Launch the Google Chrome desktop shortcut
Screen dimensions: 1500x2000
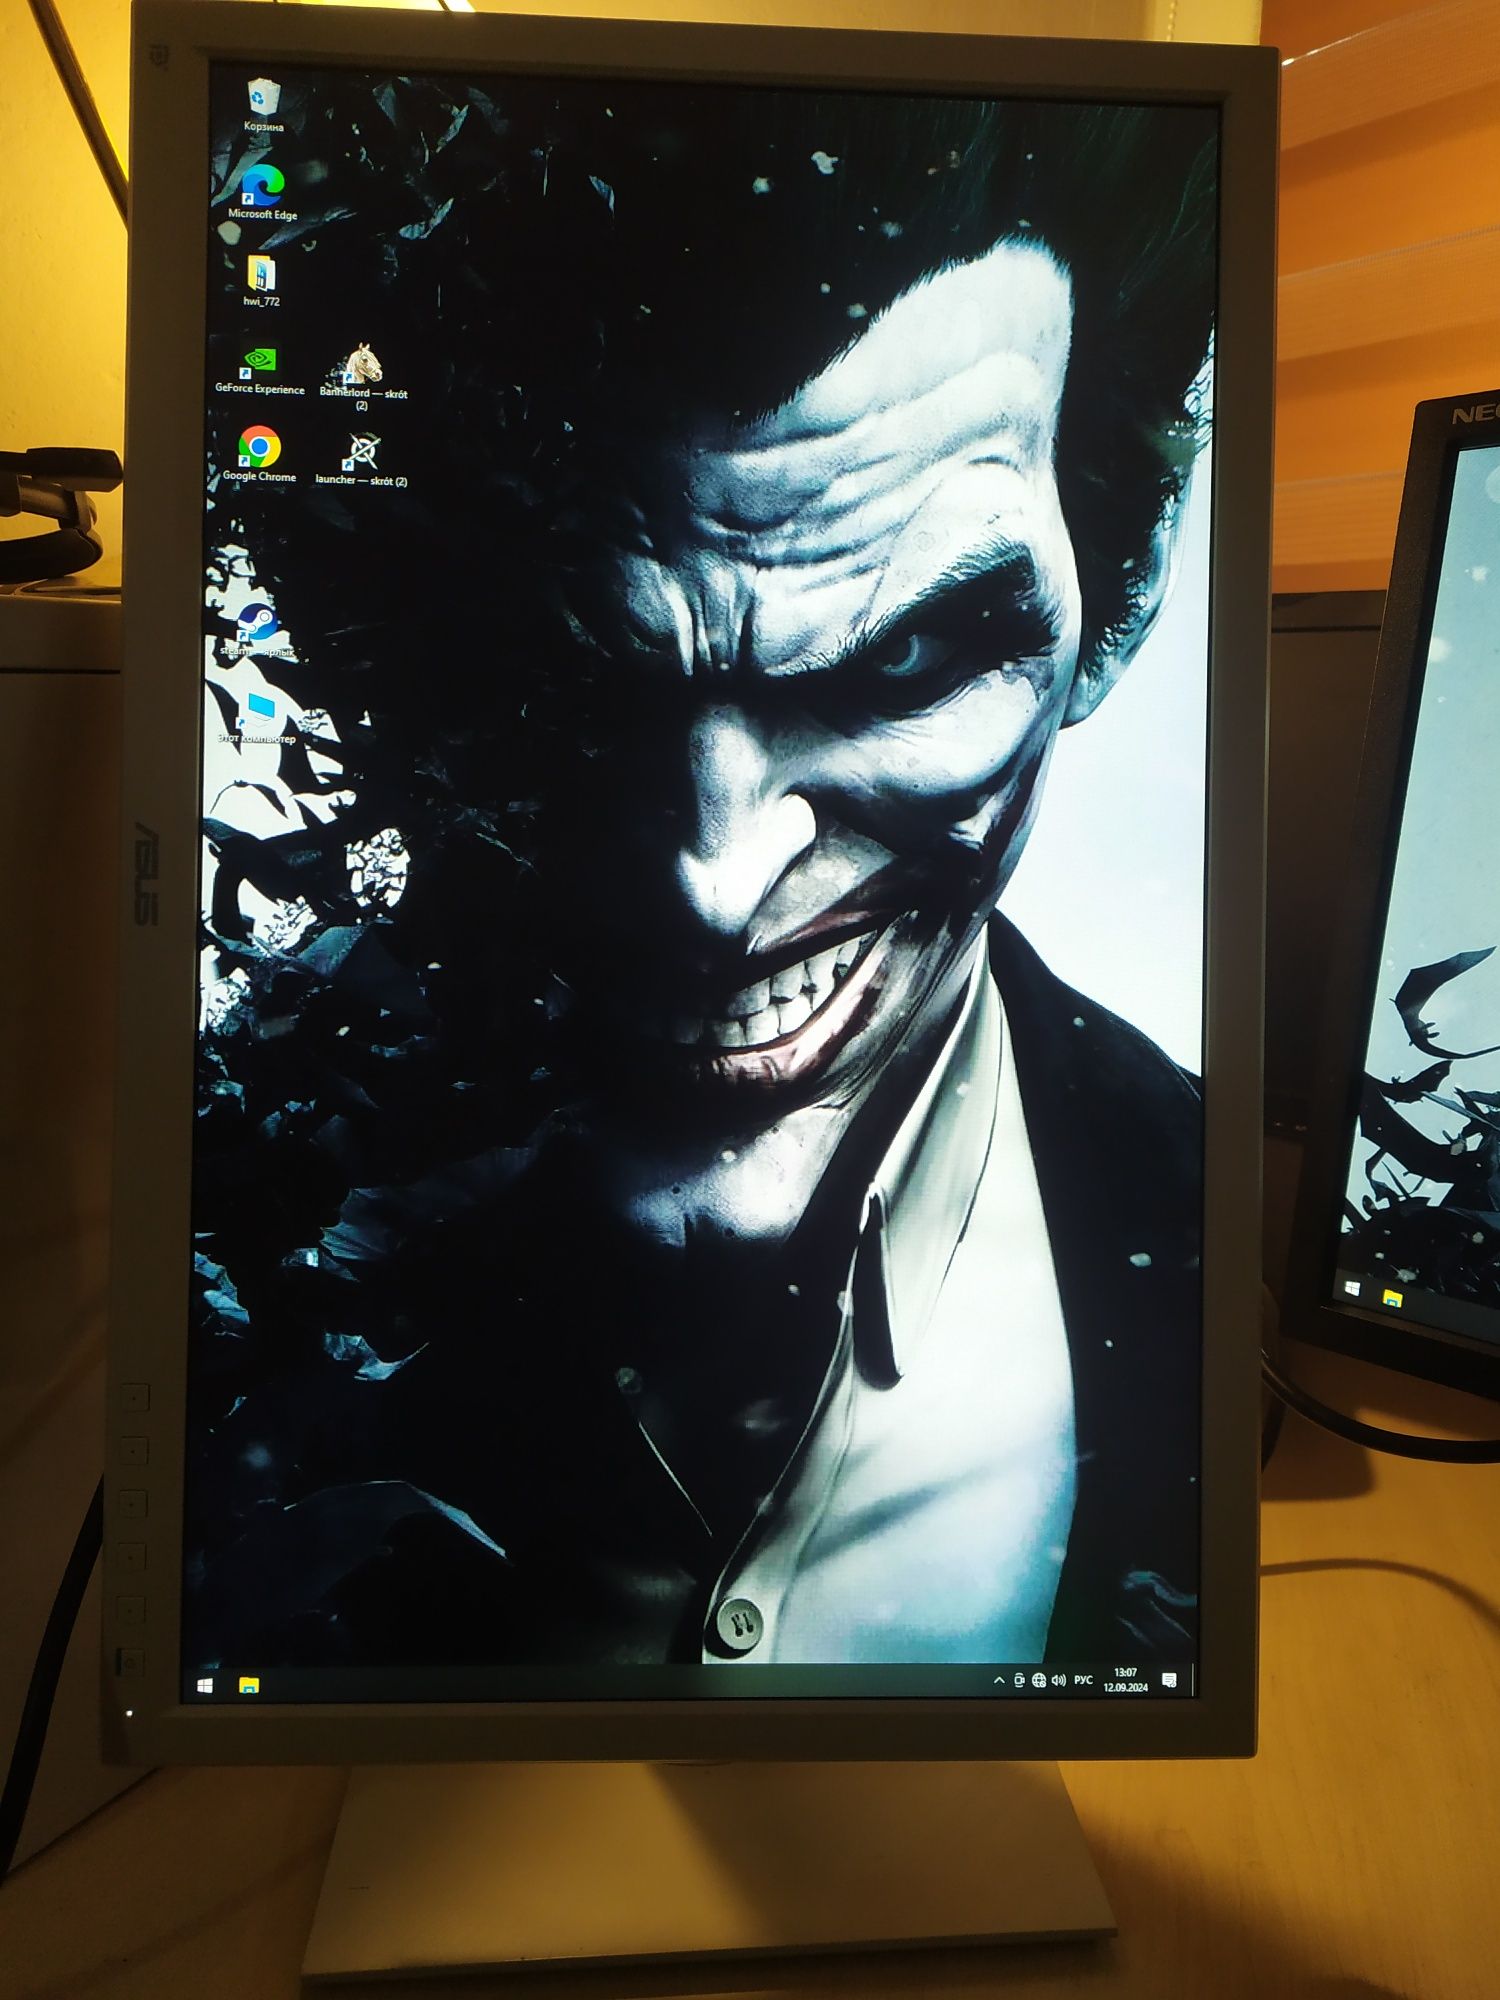coord(259,455)
